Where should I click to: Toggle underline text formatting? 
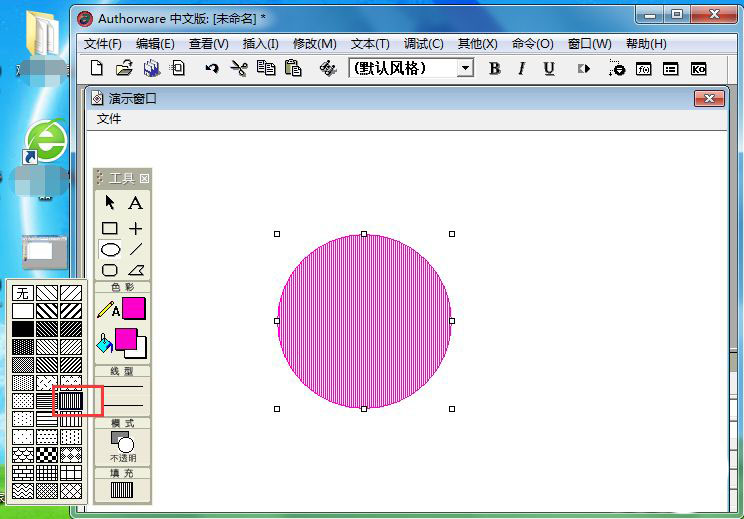click(x=549, y=68)
